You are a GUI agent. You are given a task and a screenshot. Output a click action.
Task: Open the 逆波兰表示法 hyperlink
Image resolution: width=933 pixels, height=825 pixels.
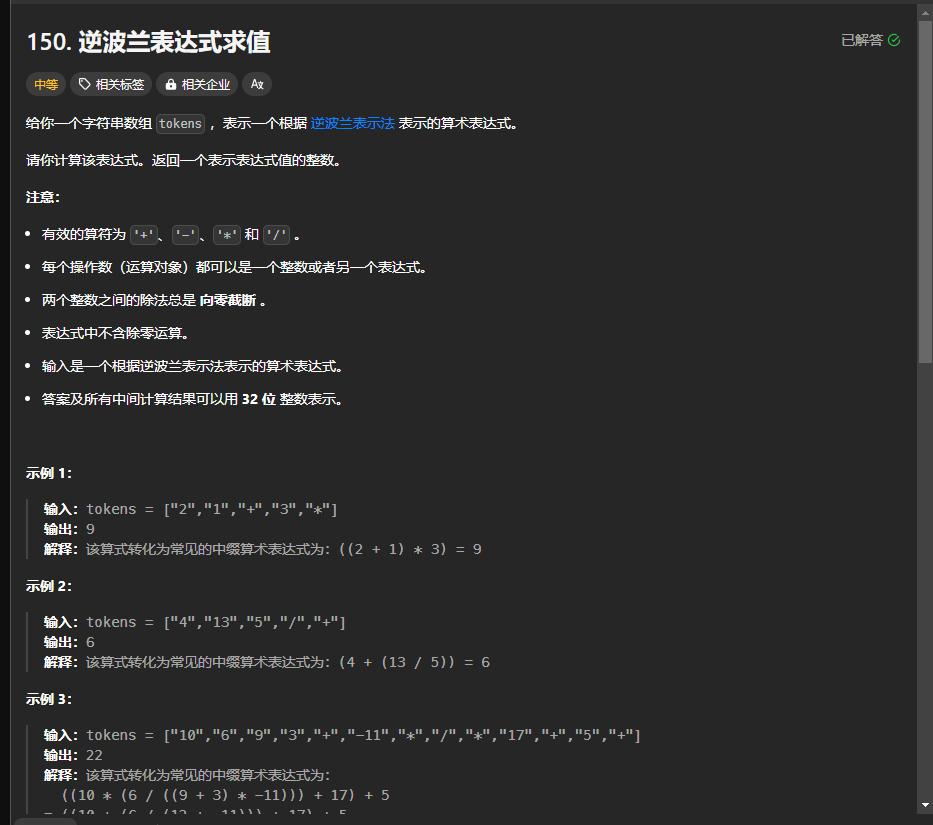point(352,123)
